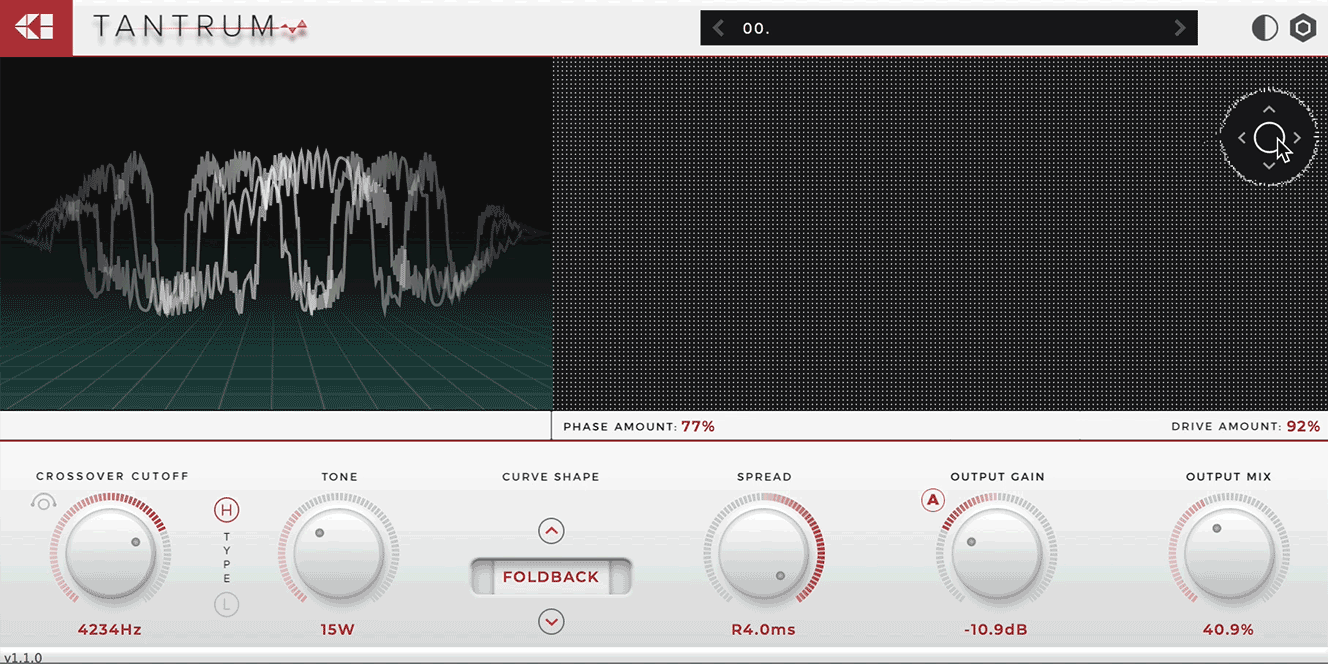
Task: Toggle the auto output gain A button
Action: tap(933, 500)
